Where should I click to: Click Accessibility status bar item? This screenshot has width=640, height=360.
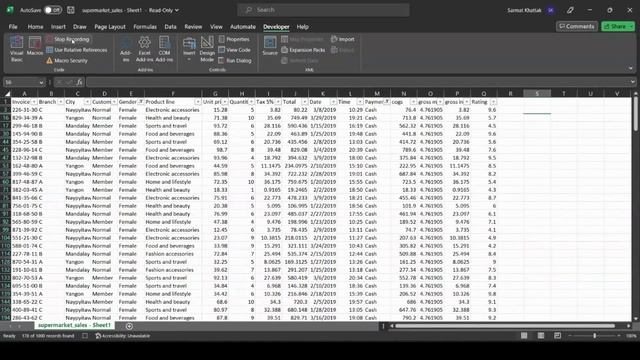[122, 336]
